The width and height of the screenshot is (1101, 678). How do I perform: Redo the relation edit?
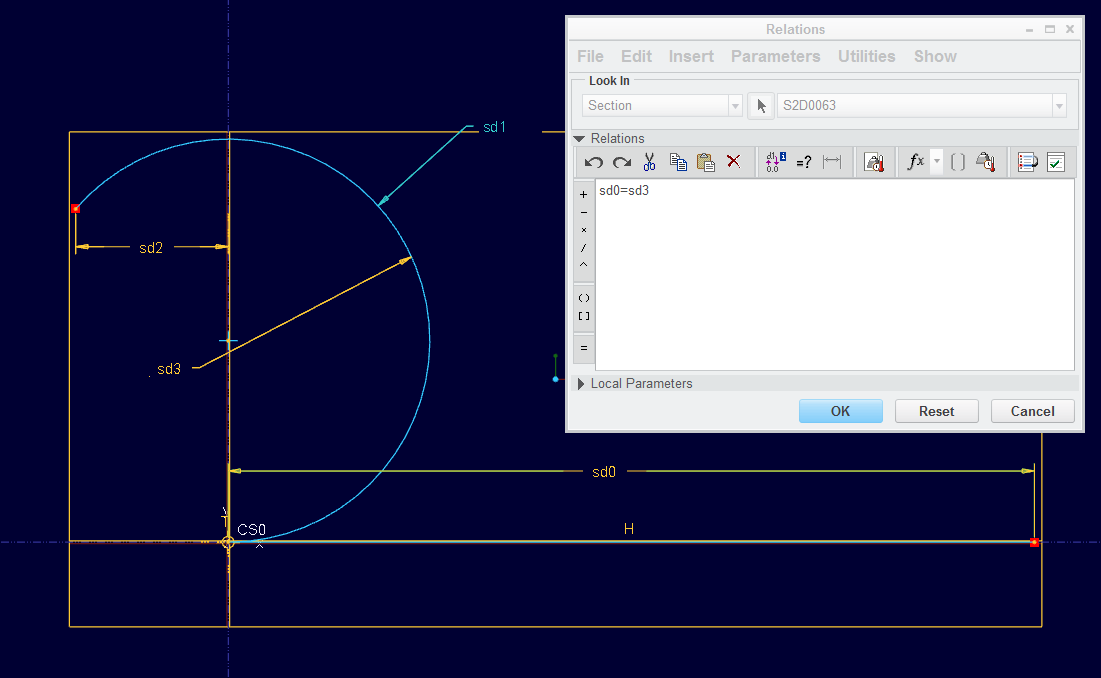click(621, 163)
